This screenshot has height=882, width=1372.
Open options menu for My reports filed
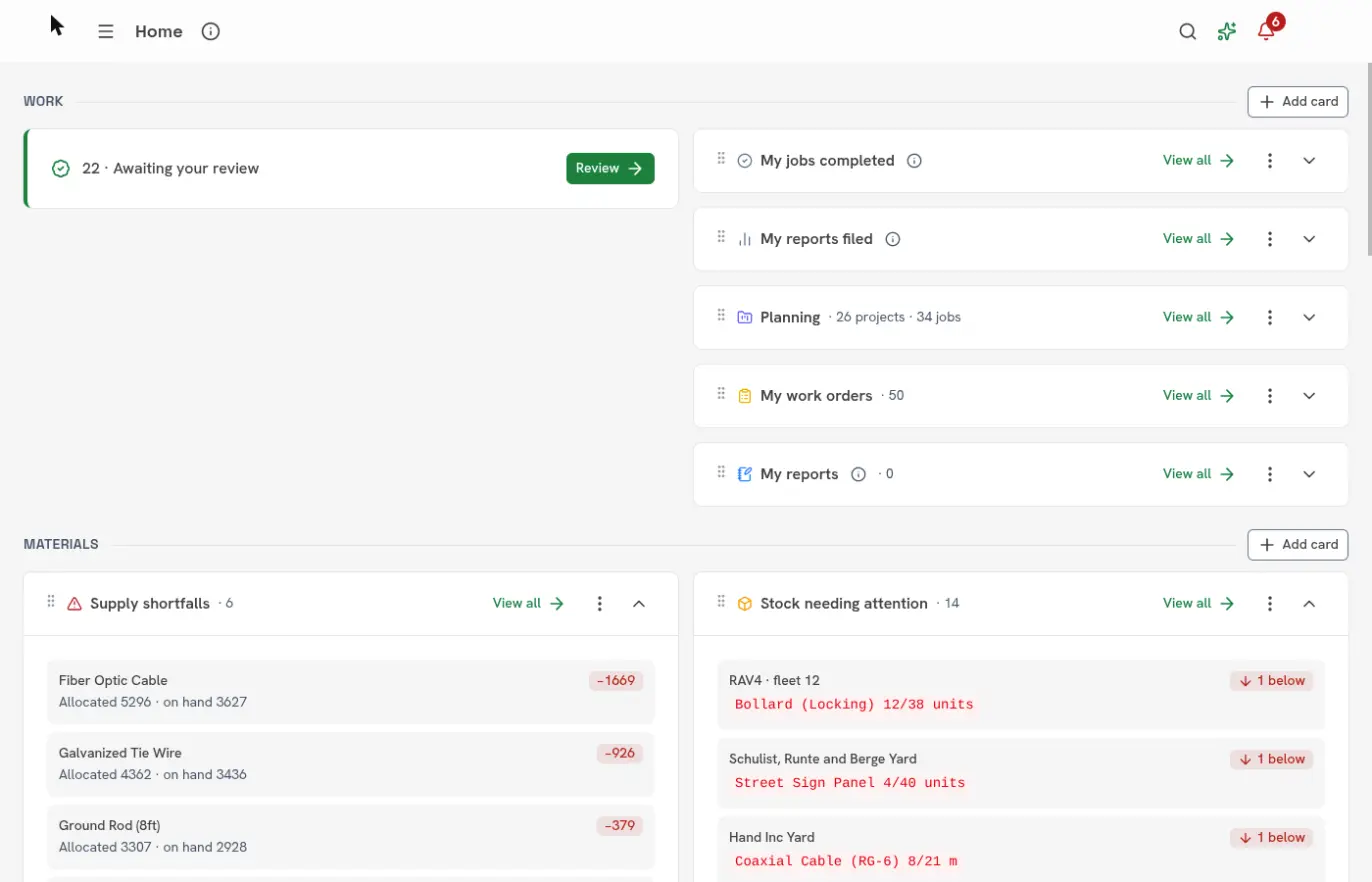pos(1270,239)
